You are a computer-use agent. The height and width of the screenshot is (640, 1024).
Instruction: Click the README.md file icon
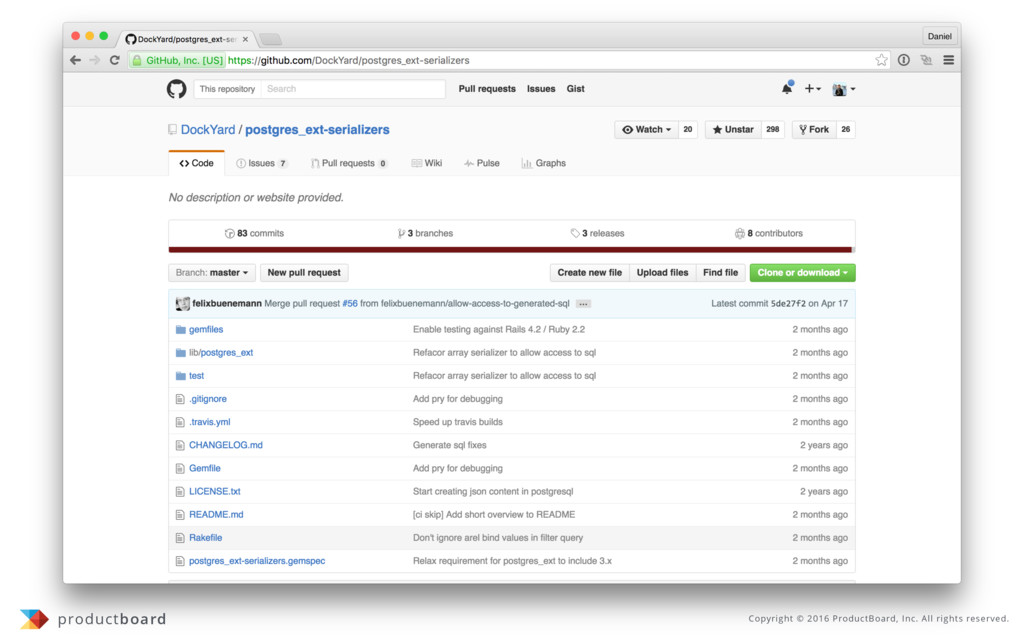pos(180,515)
